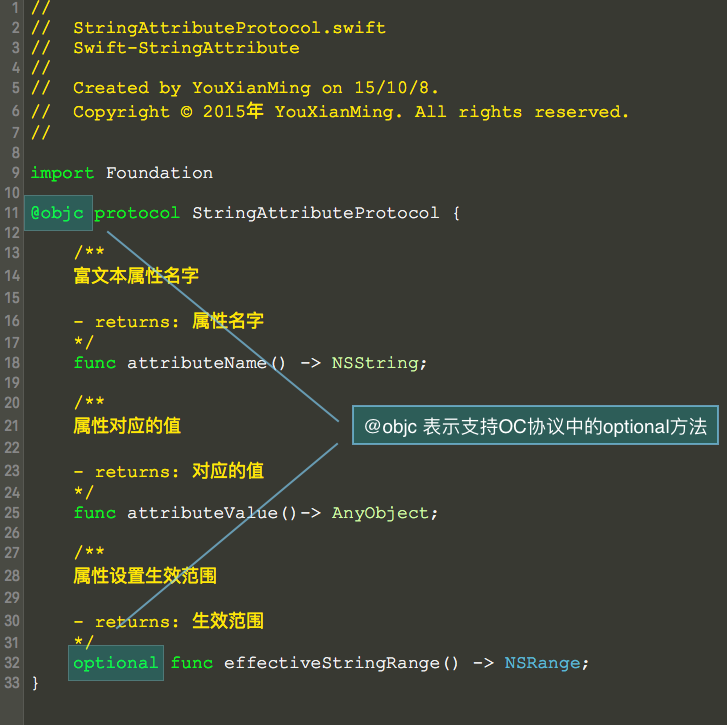The image size is (727, 725).
Task: Click the @objc attribute
Action: tap(57, 213)
